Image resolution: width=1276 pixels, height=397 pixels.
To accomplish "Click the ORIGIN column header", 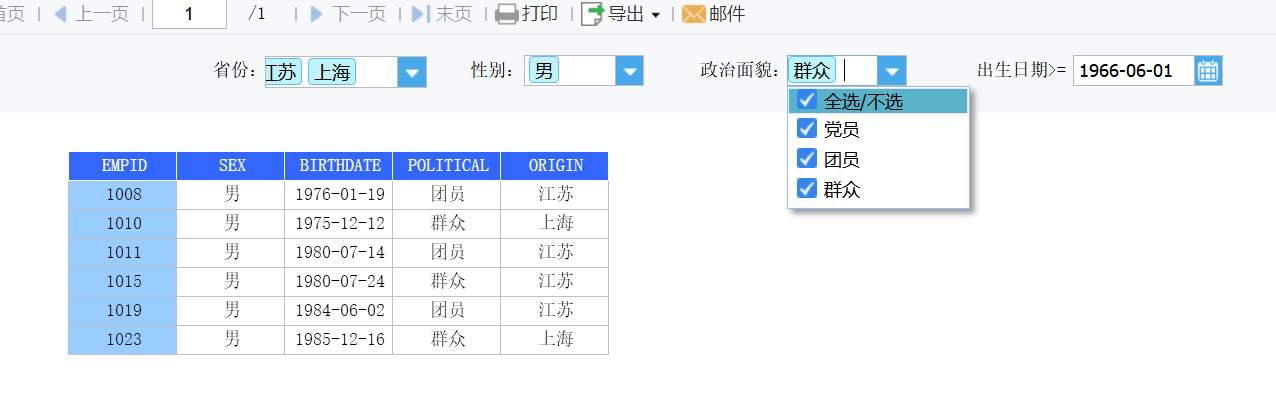I will pos(555,166).
